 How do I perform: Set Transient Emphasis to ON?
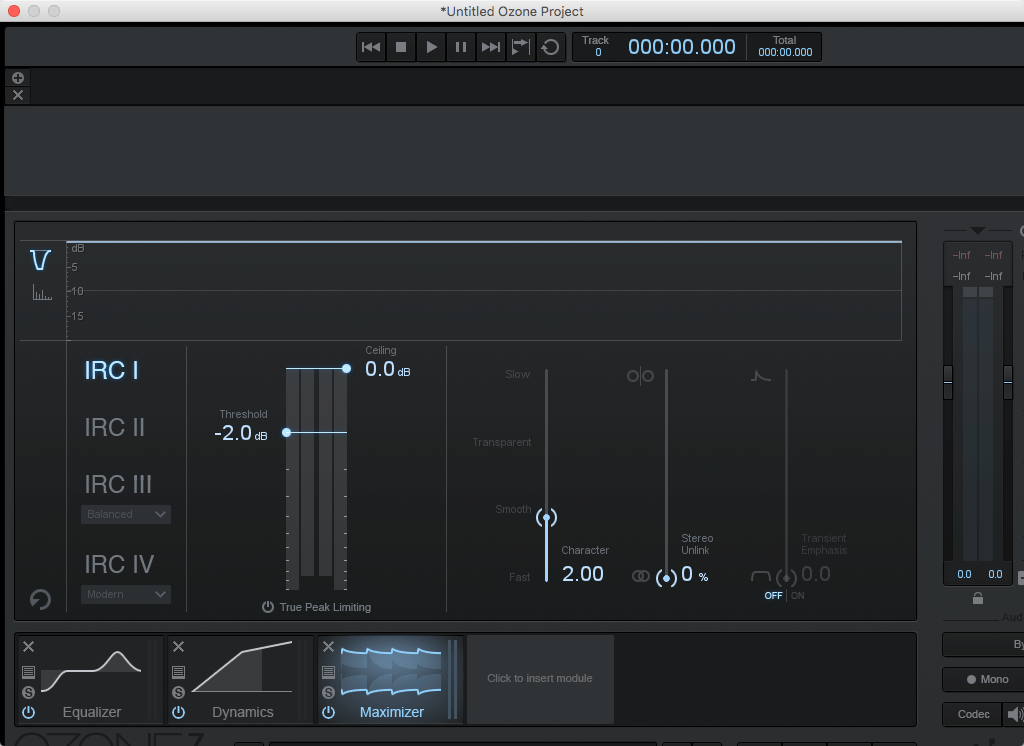tap(797, 596)
